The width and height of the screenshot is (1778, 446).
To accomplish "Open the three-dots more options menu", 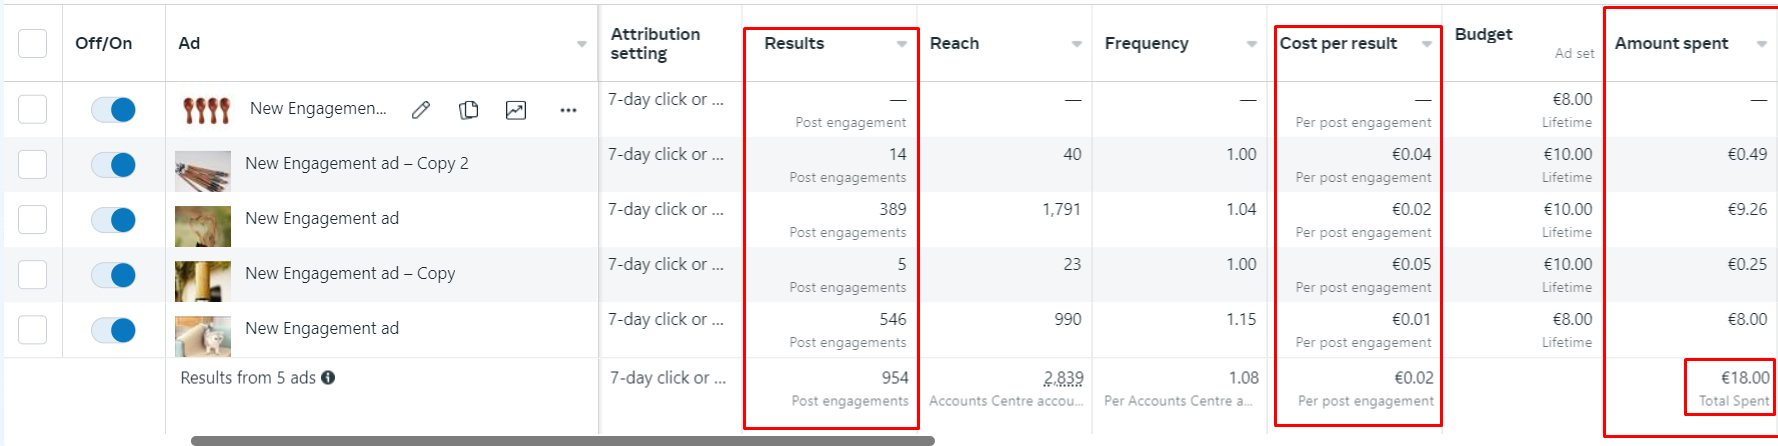I will [x=568, y=110].
